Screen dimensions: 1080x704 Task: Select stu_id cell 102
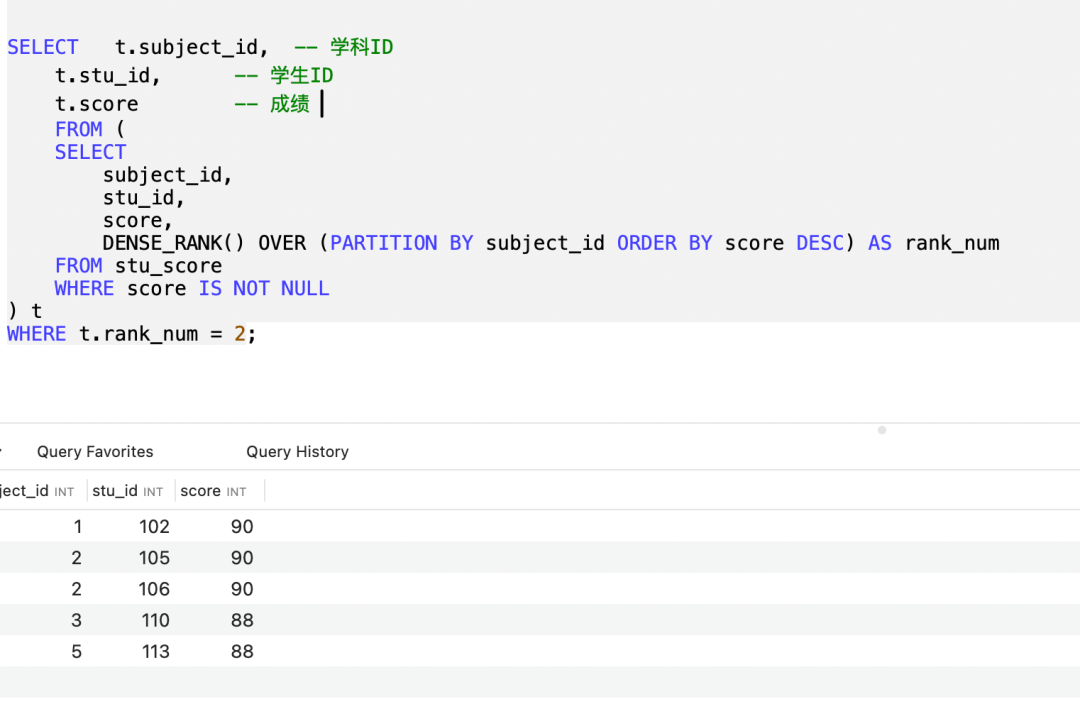154,526
